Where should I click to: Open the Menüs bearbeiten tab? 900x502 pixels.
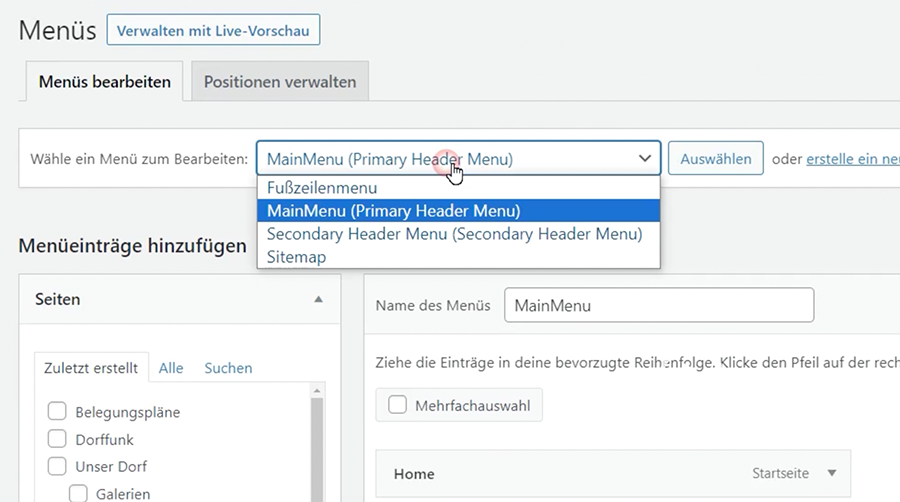pos(104,82)
